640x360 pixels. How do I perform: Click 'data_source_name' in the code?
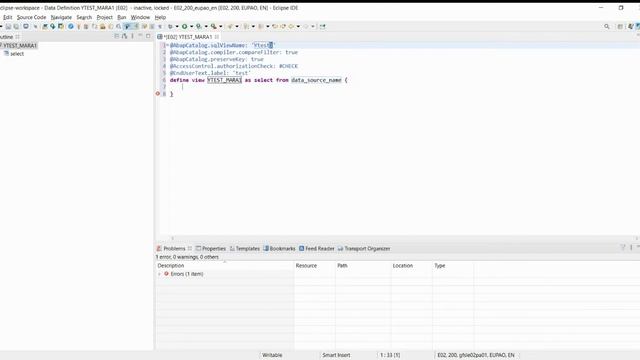pyautogui.click(x=316, y=80)
